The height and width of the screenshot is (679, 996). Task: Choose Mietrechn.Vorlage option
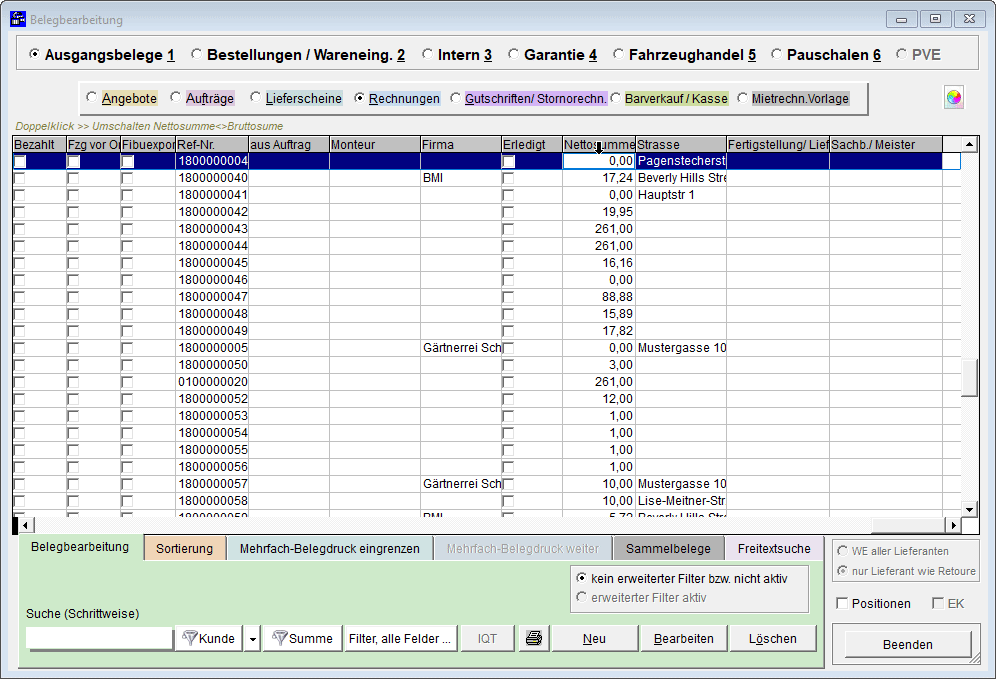point(742,98)
